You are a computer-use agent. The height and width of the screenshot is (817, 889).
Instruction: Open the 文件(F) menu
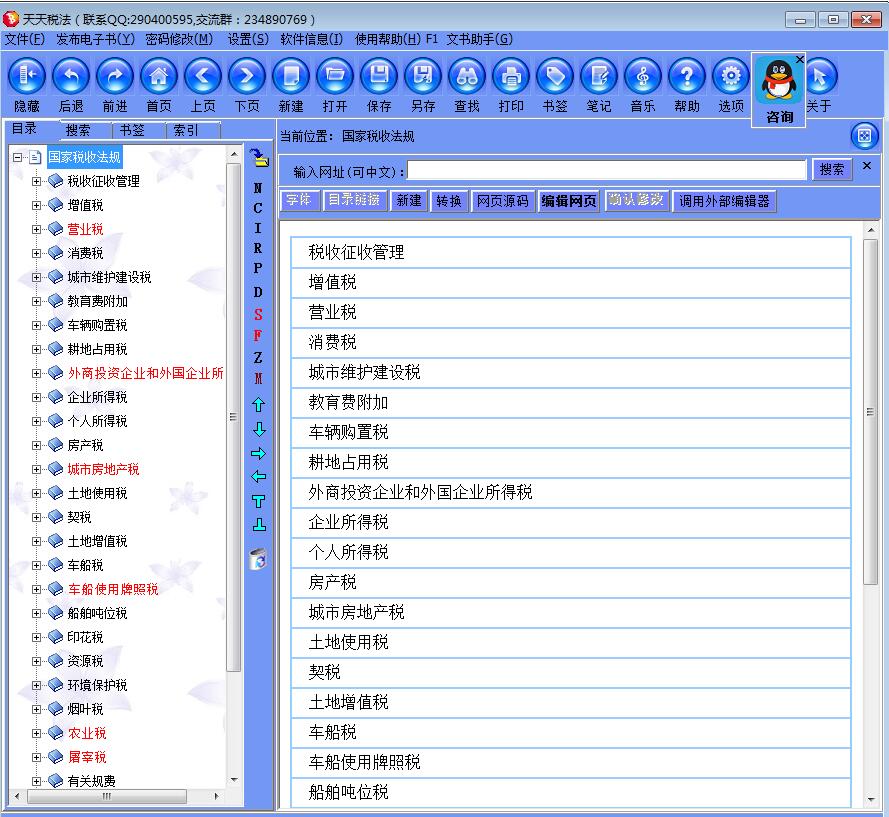coord(25,39)
